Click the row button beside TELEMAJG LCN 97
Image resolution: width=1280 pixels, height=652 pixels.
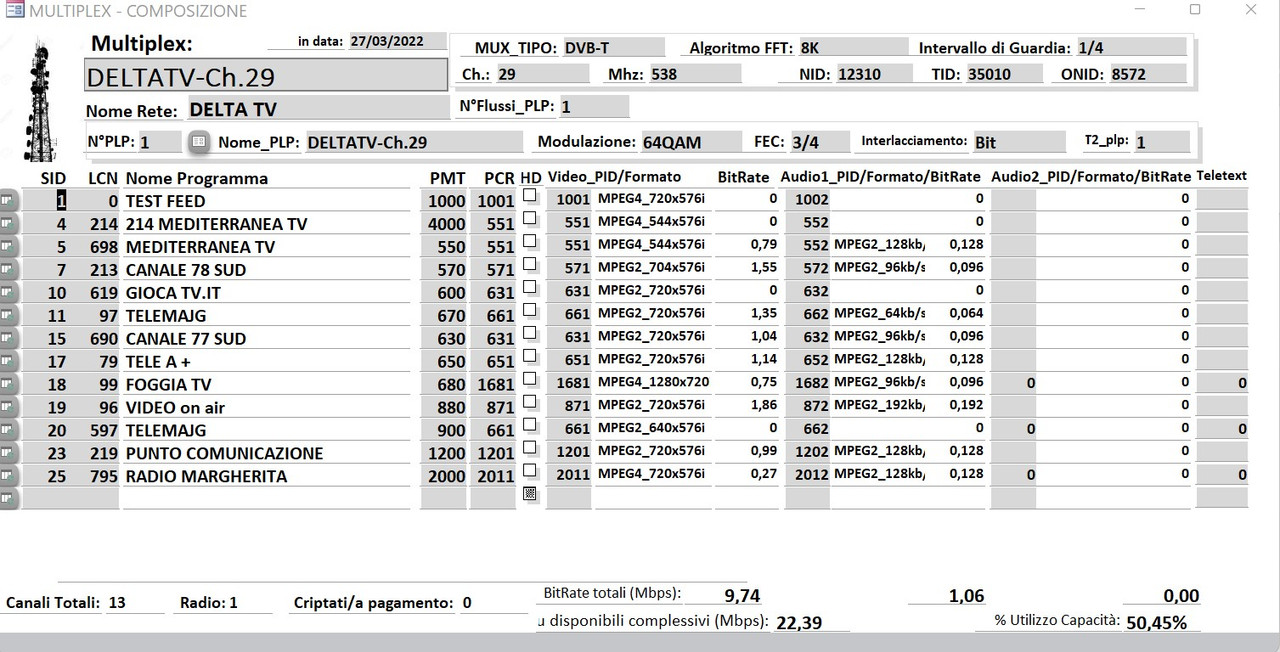coord(9,315)
